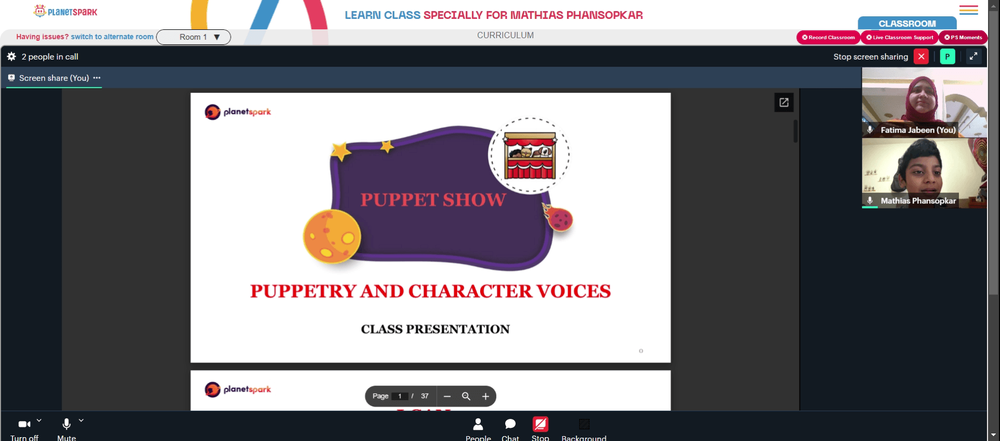The width and height of the screenshot is (1000, 441).
Task: Mute the microphone
Action: 66,429
